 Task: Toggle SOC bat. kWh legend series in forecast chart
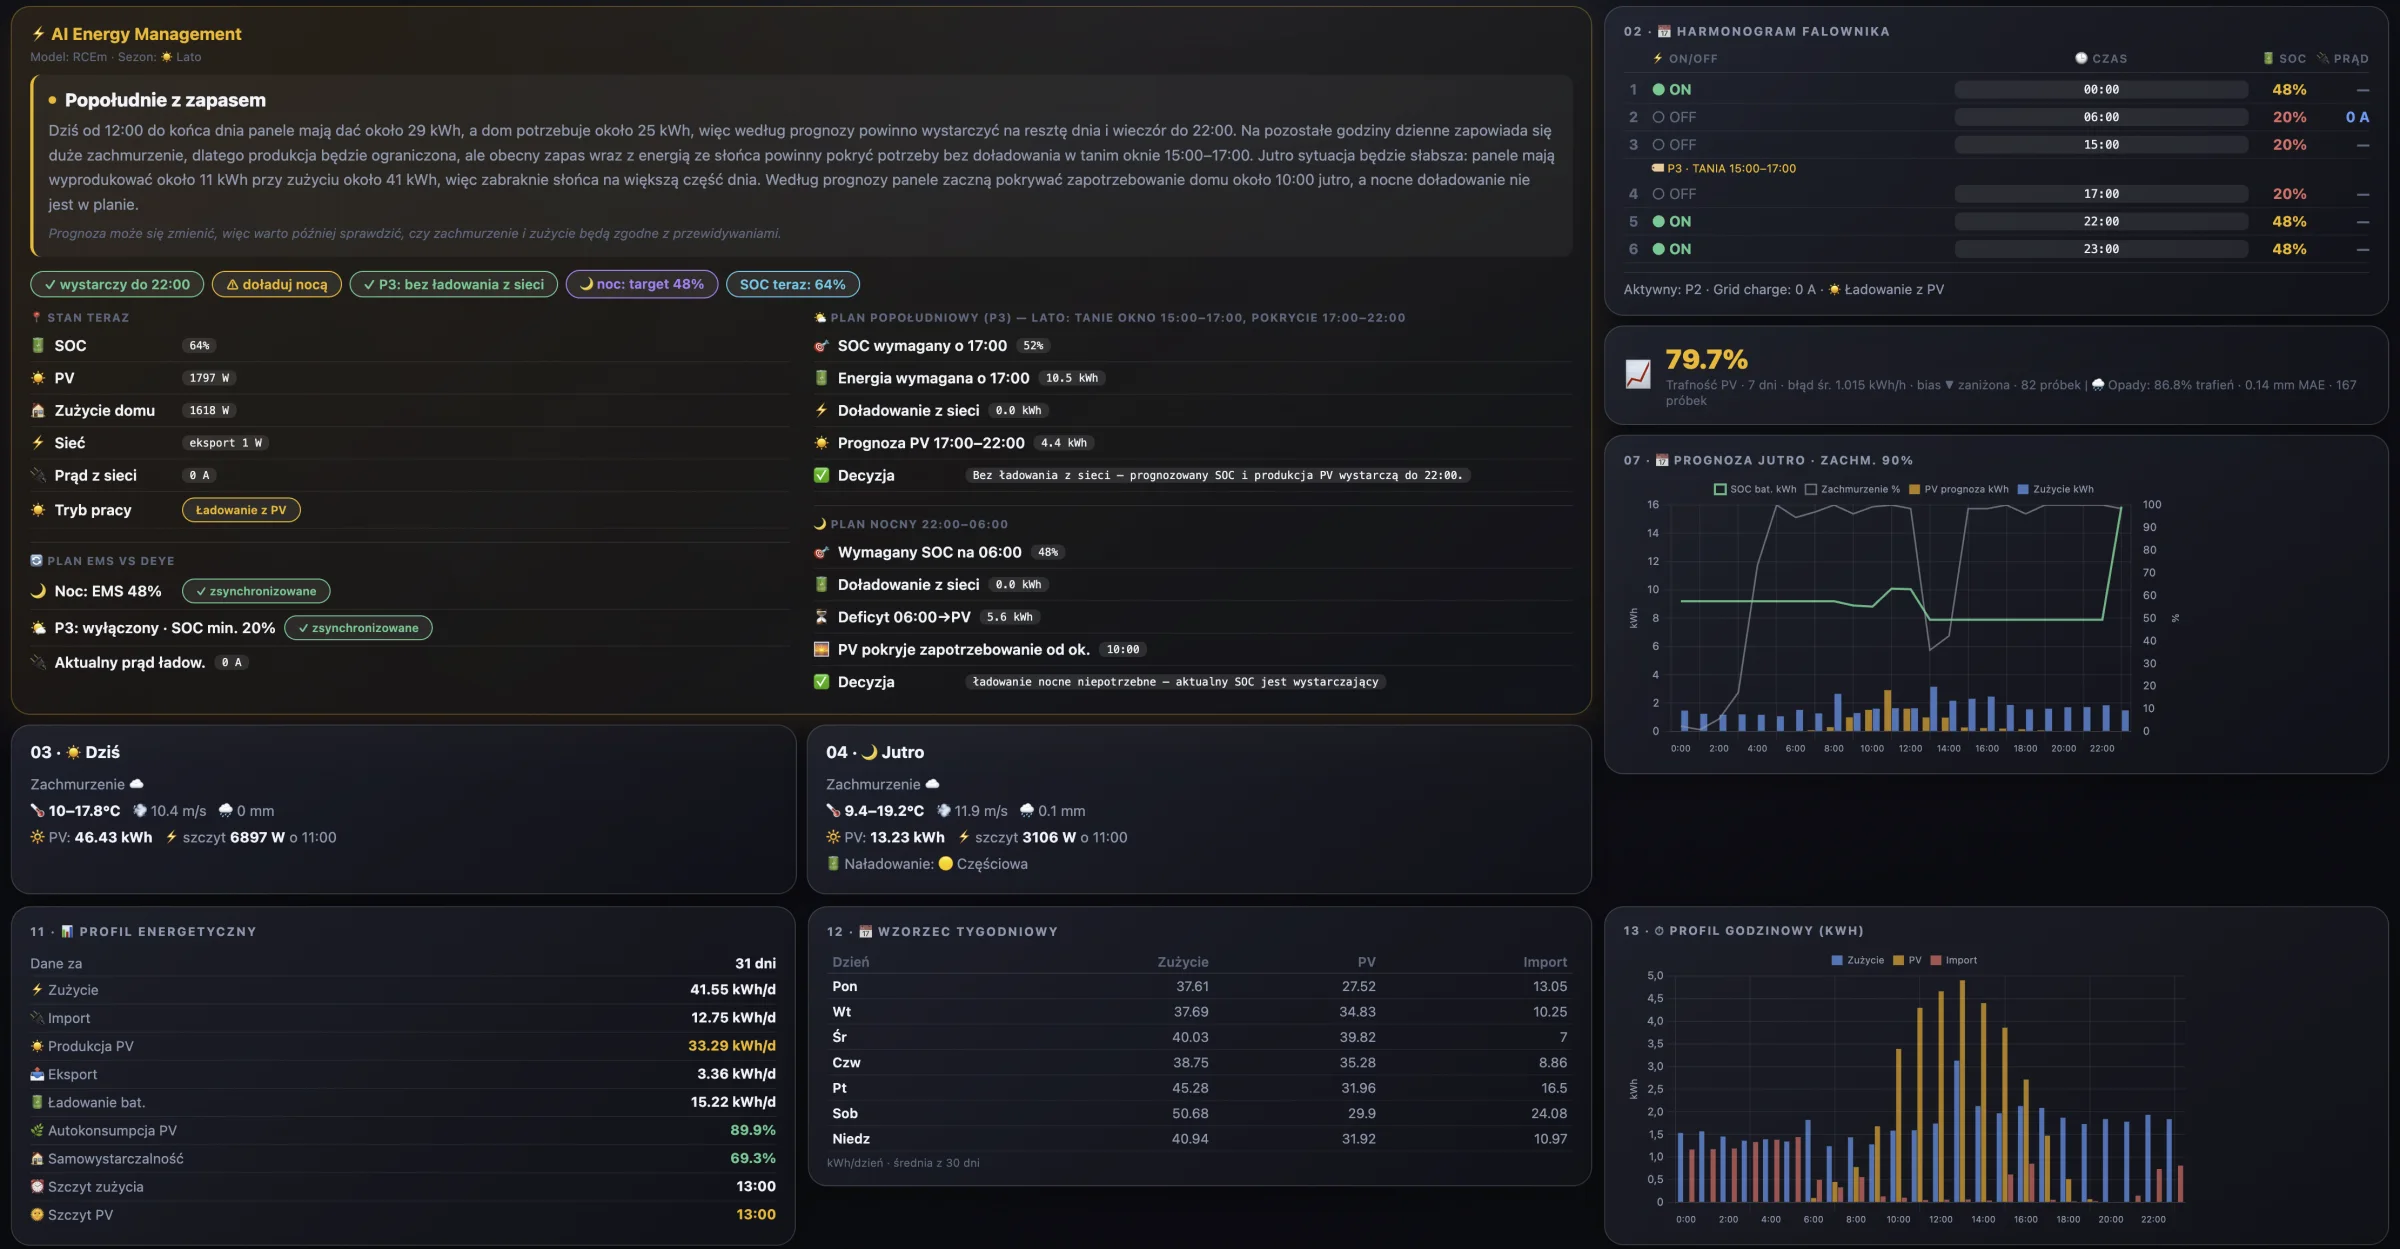1755,489
